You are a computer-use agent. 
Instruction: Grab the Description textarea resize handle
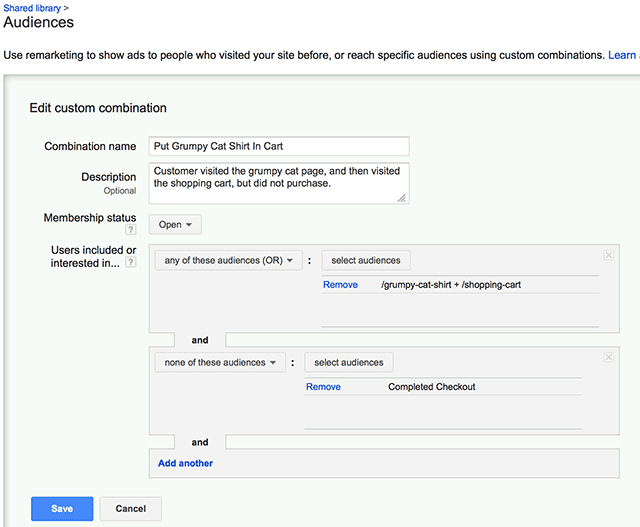click(402, 198)
